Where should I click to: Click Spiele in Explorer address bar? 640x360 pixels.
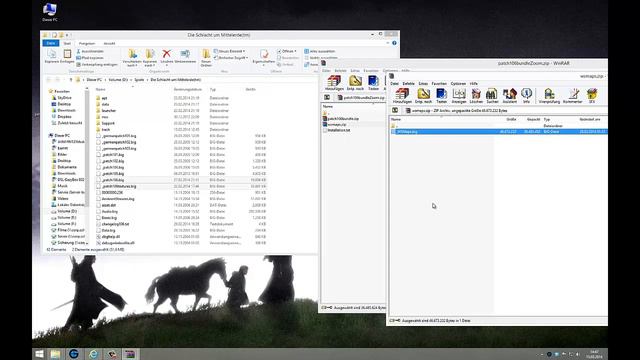(x=139, y=80)
